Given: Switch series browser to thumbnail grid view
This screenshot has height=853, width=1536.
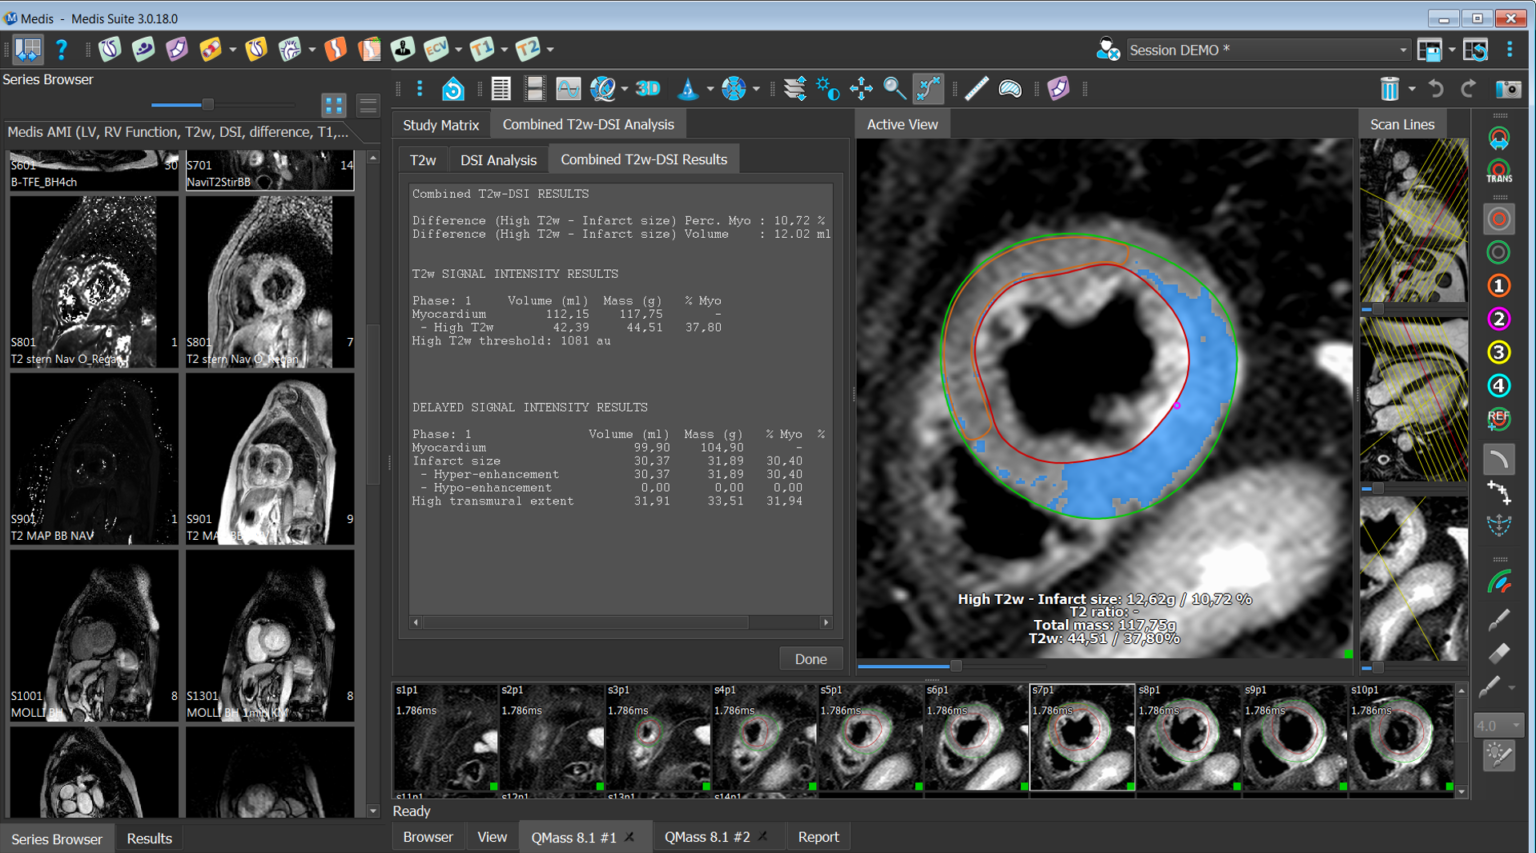Looking at the screenshot, I should [334, 105].
